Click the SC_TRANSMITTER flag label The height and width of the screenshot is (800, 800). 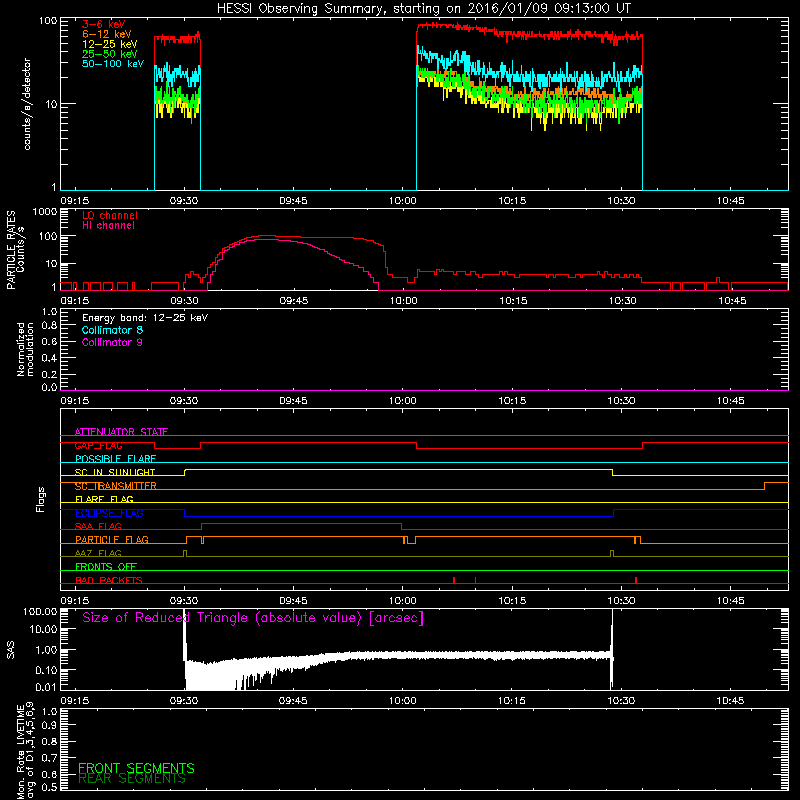[x=116, y=486]
